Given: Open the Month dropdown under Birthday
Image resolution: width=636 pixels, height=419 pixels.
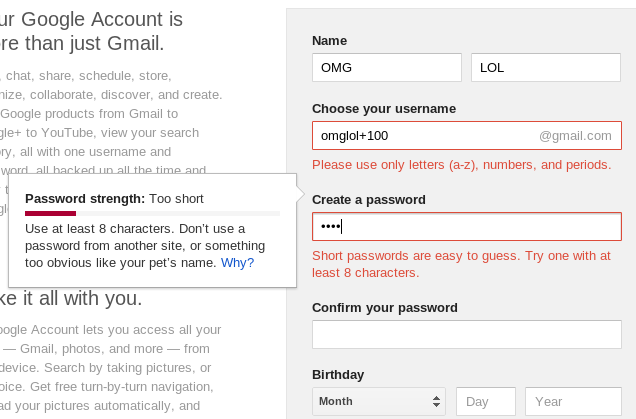Looking at the screenshot, I should 379,402.
